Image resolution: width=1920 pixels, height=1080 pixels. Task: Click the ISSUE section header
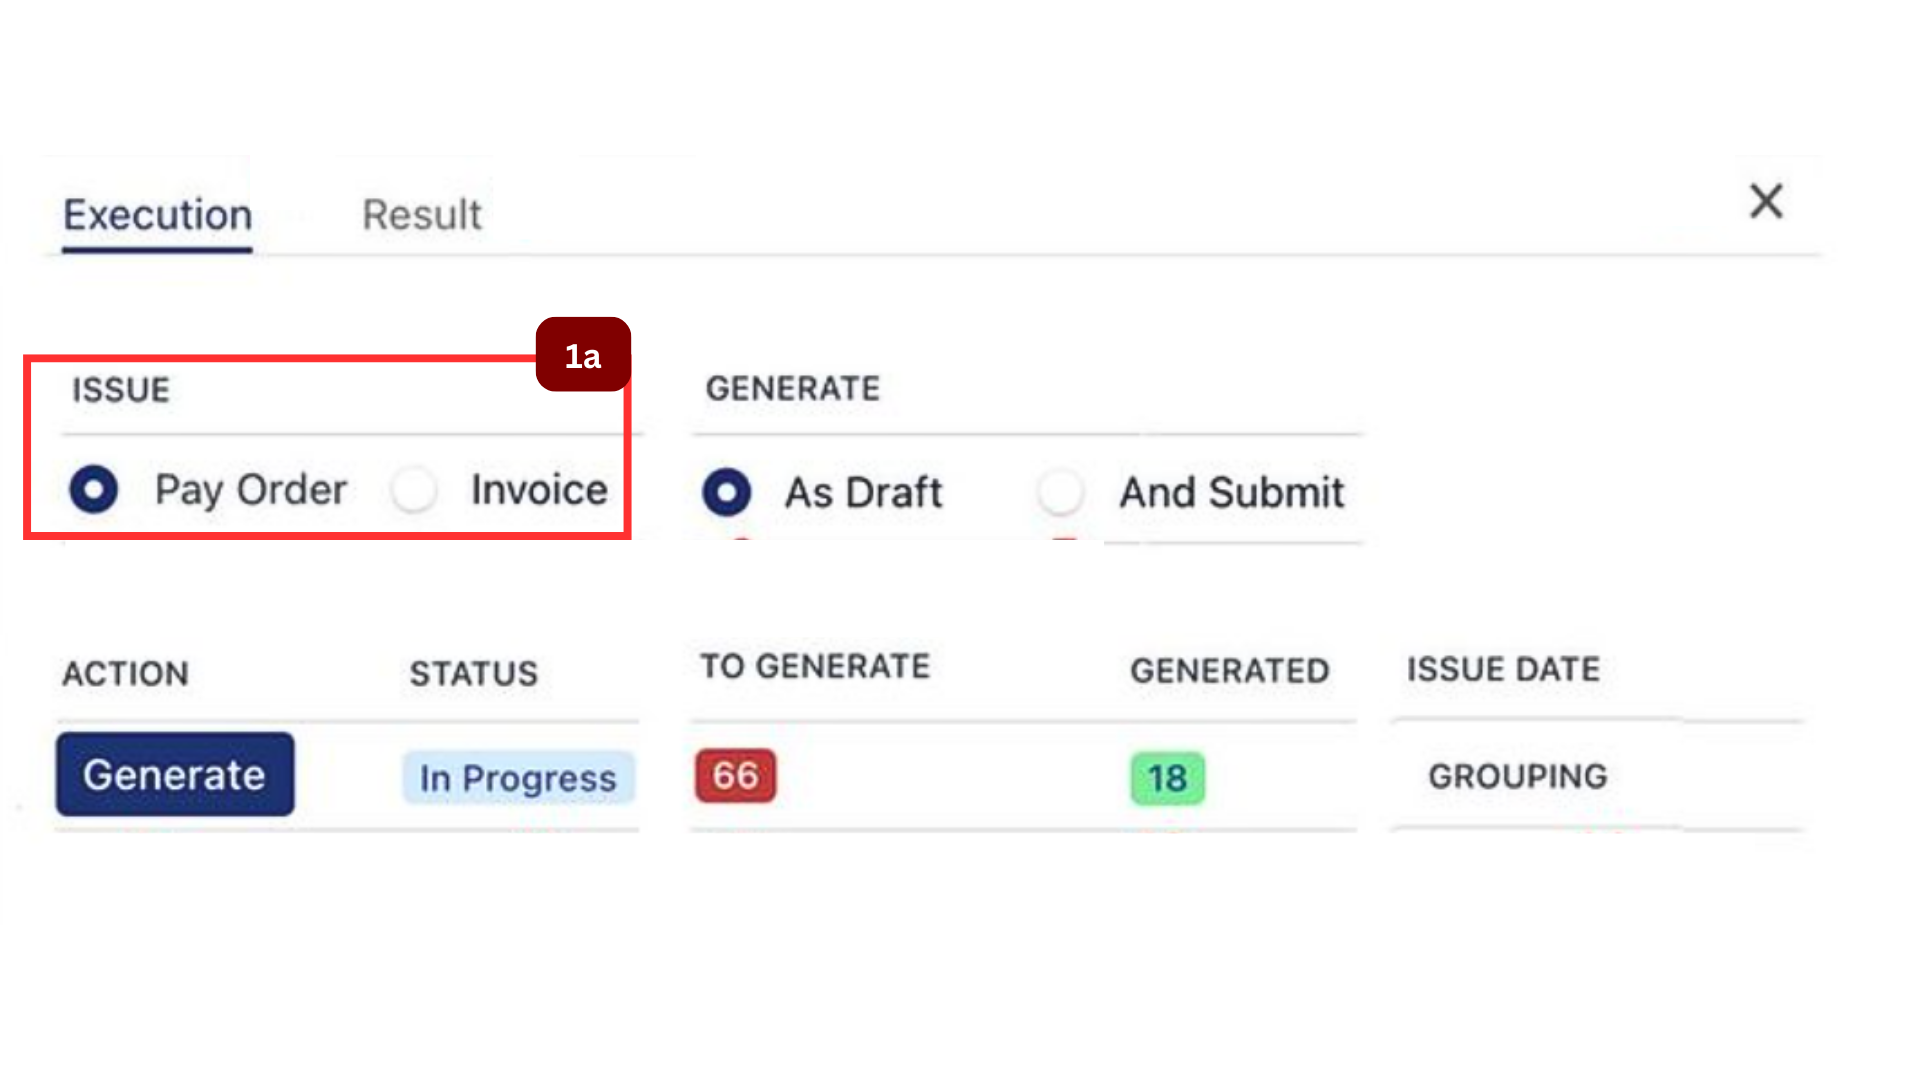[120, 390]
